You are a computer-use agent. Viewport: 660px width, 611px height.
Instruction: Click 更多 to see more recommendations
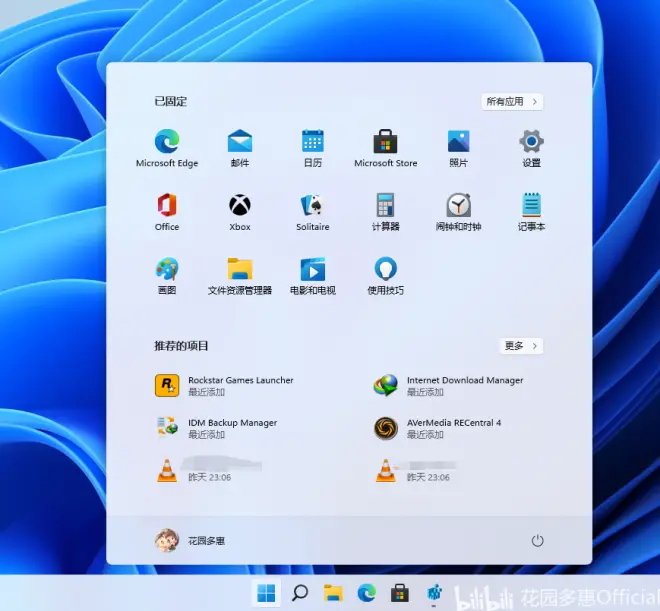[x=521, y=346]
